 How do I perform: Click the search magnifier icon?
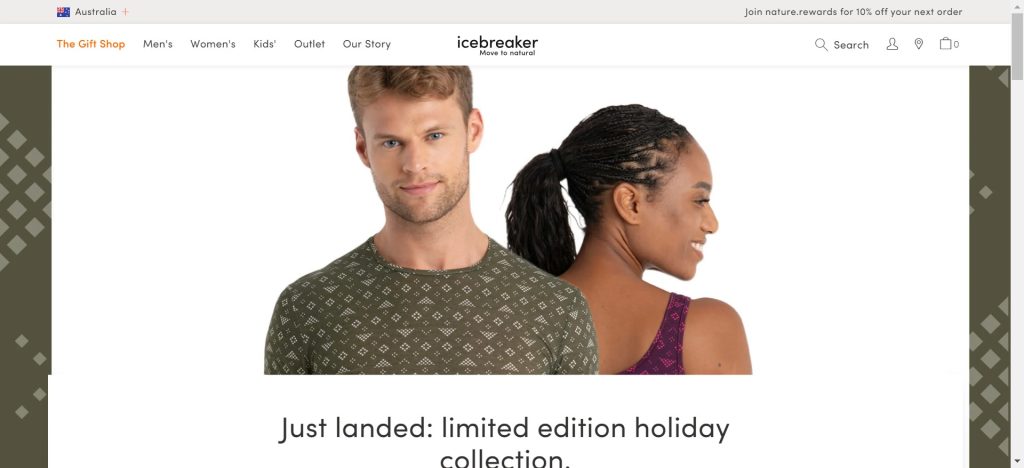[x=821, y=44]
